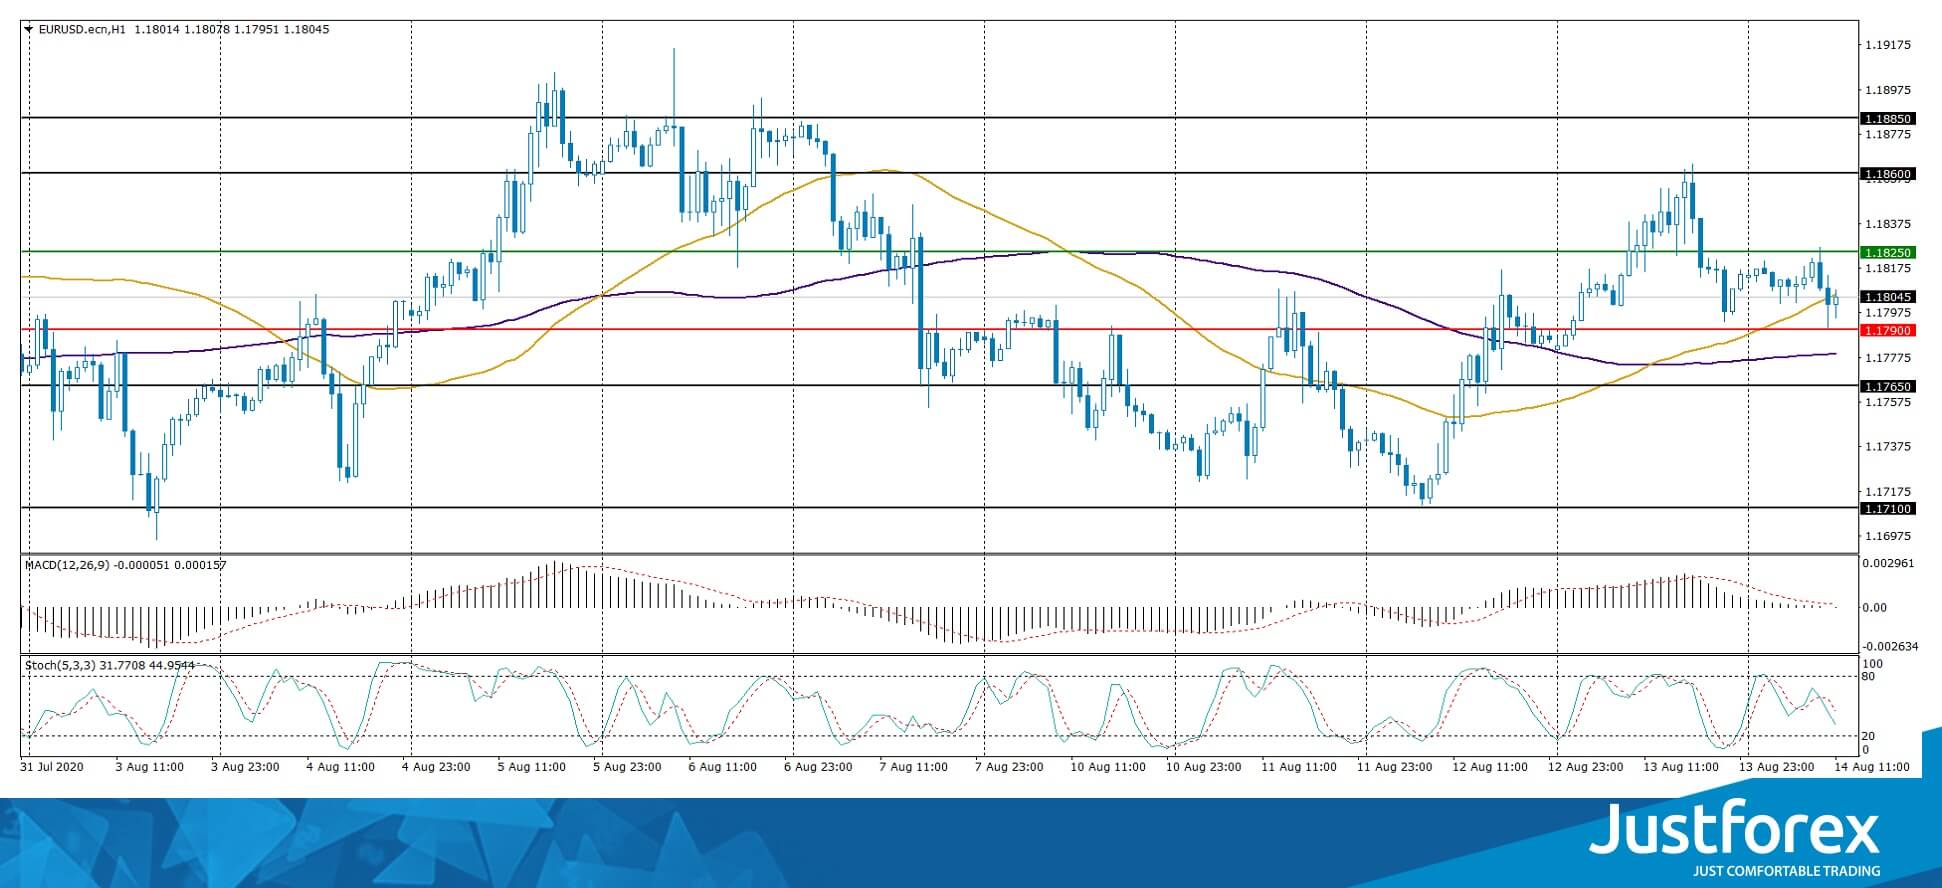
Task: Select the 1.17100 black price level tag
Action: point(1888,509)
